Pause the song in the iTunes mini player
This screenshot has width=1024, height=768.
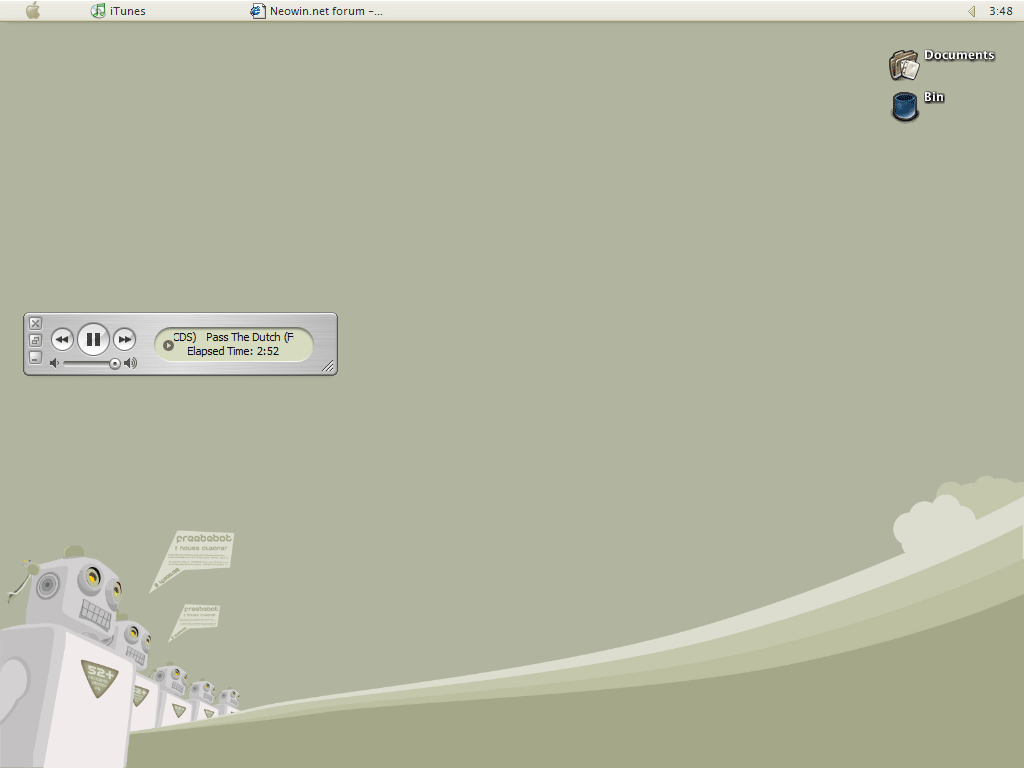point(93,339)
